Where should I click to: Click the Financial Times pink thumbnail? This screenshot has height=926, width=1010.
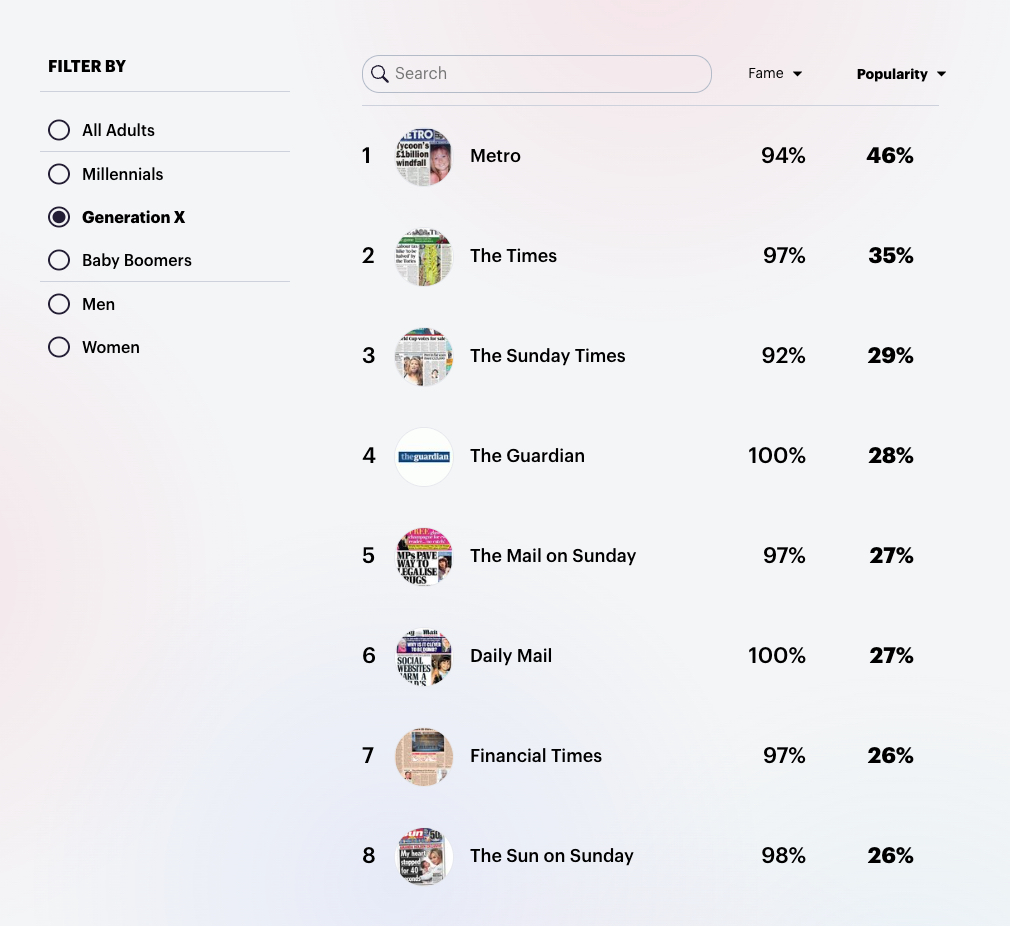[424, 757]
